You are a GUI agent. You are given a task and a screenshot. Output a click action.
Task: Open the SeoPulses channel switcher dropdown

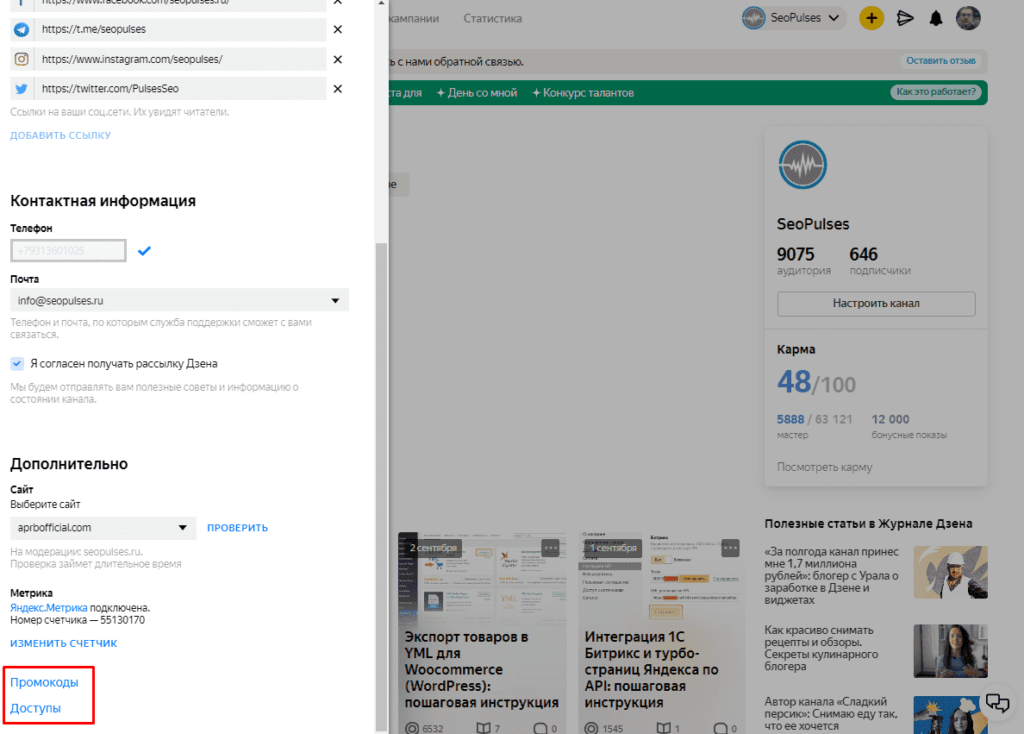793,18
